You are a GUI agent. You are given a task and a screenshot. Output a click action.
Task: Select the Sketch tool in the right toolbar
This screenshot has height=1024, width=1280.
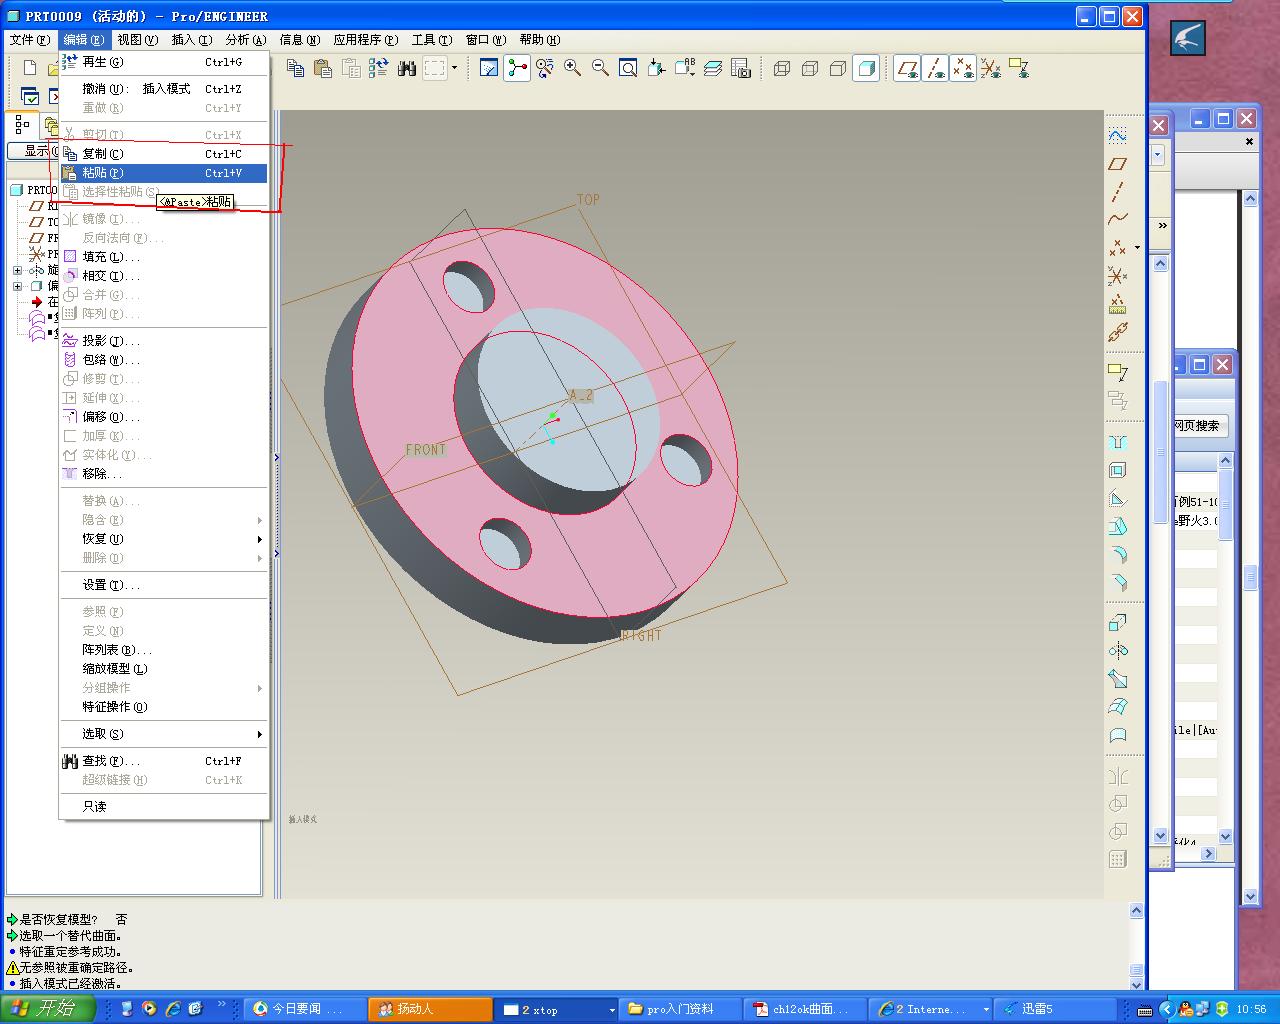(1118, 135)
